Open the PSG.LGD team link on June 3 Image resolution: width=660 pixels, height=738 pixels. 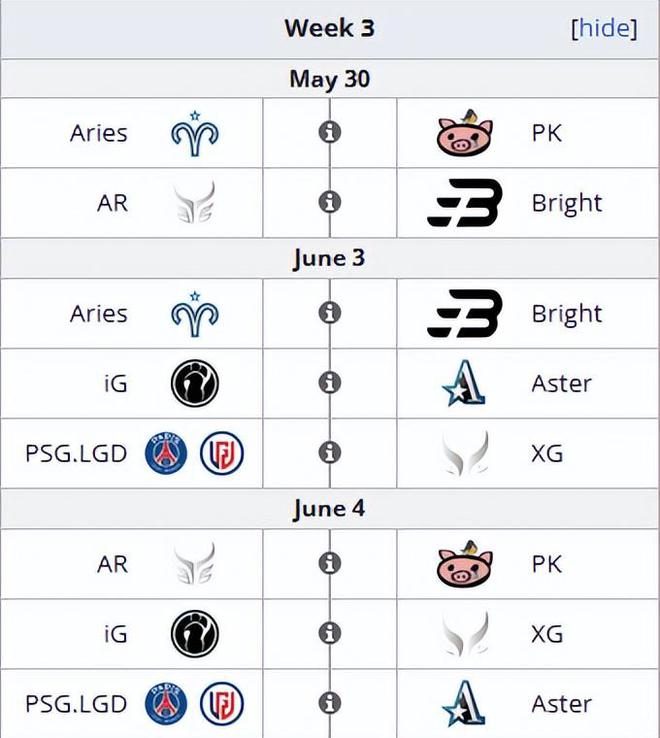[76, 453]
